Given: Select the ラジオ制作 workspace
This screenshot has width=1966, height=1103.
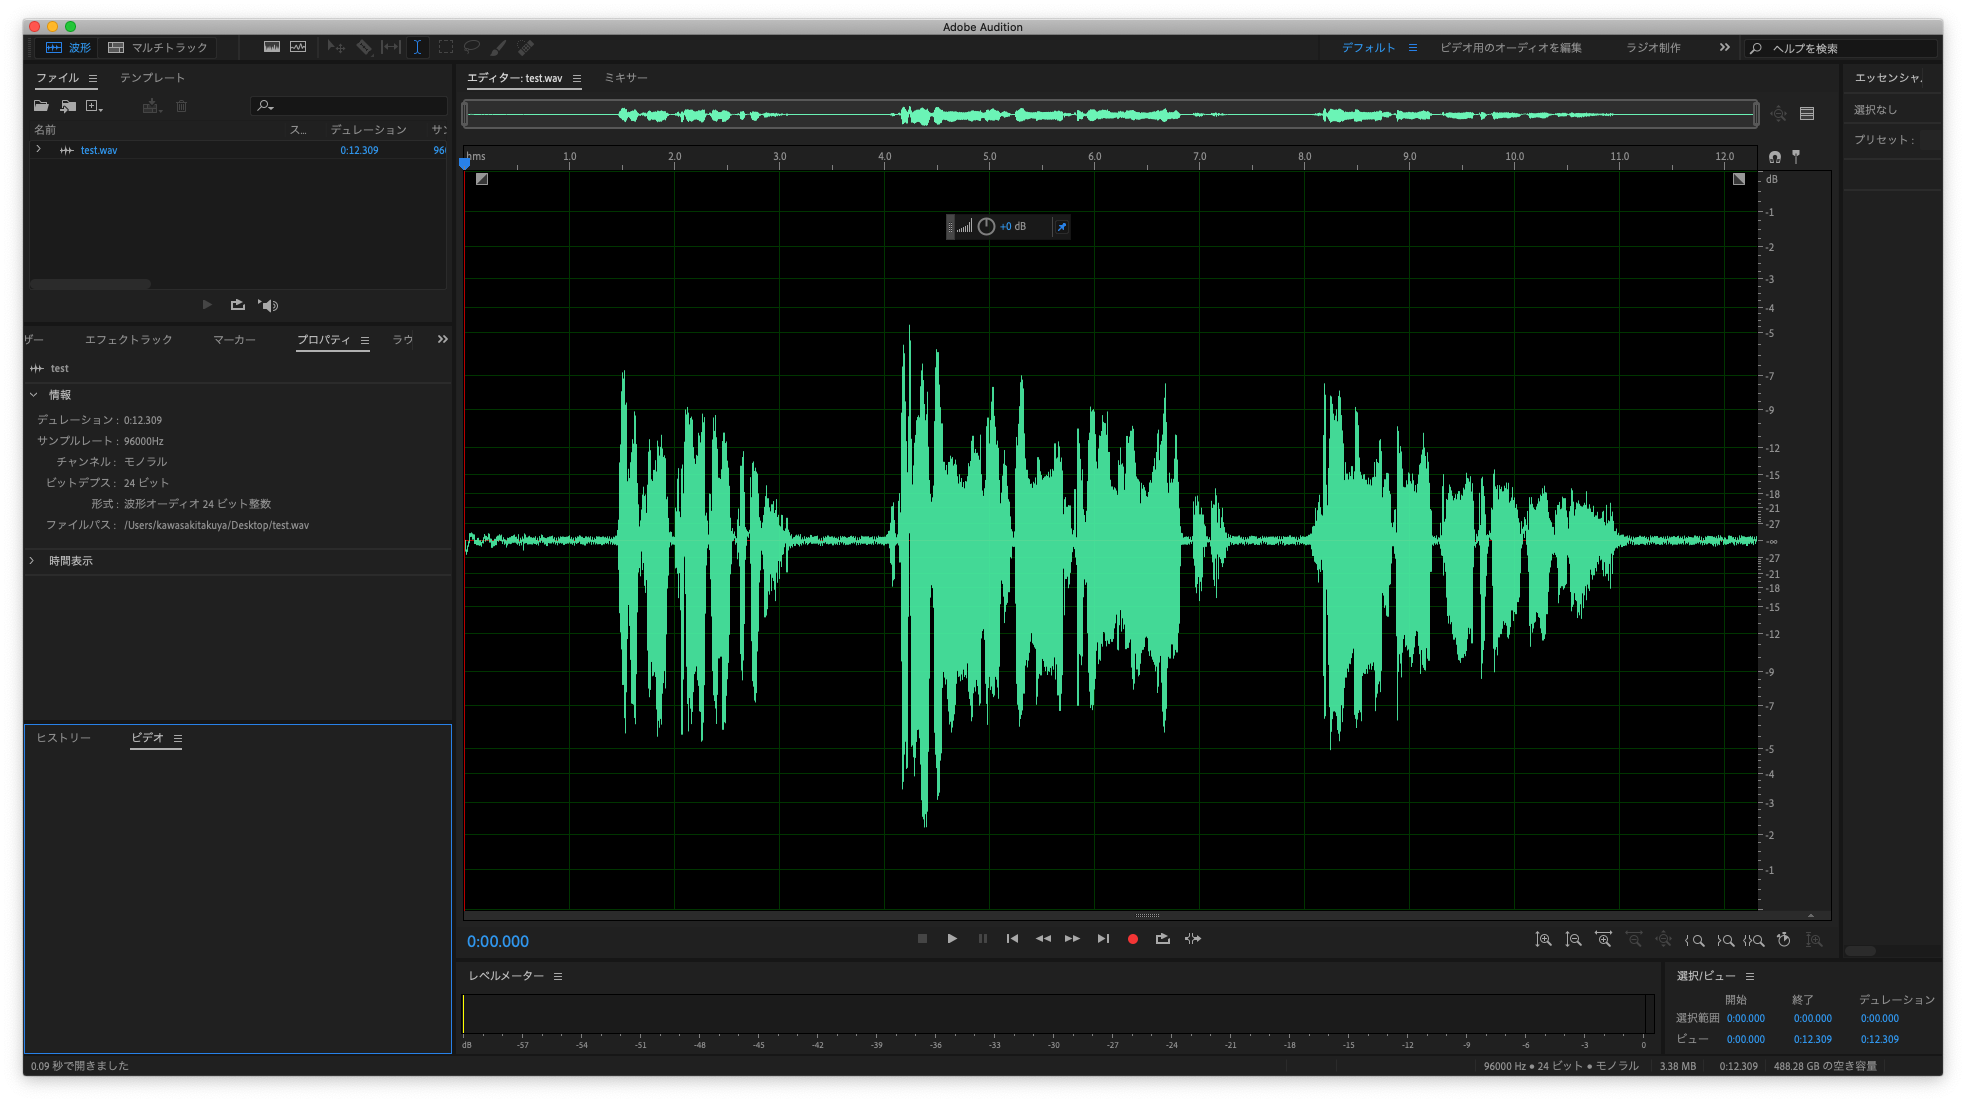Looking at the screenshot, I should coord(1653,48).
